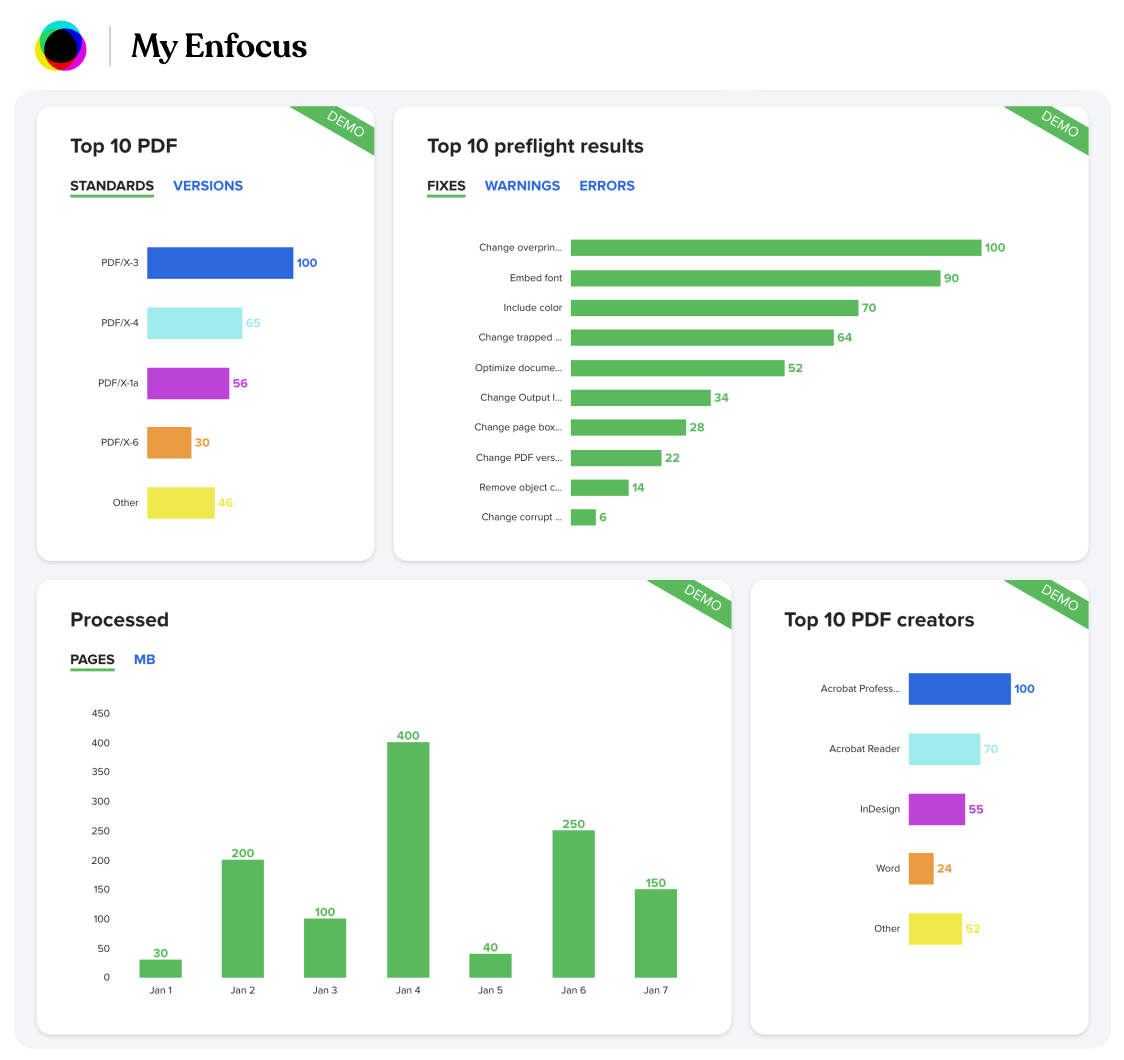Image resolution: width=1124 pixels, height=1060 pixels.
Task: Switch to the VERSIONS tab
Action: point(208,186)
